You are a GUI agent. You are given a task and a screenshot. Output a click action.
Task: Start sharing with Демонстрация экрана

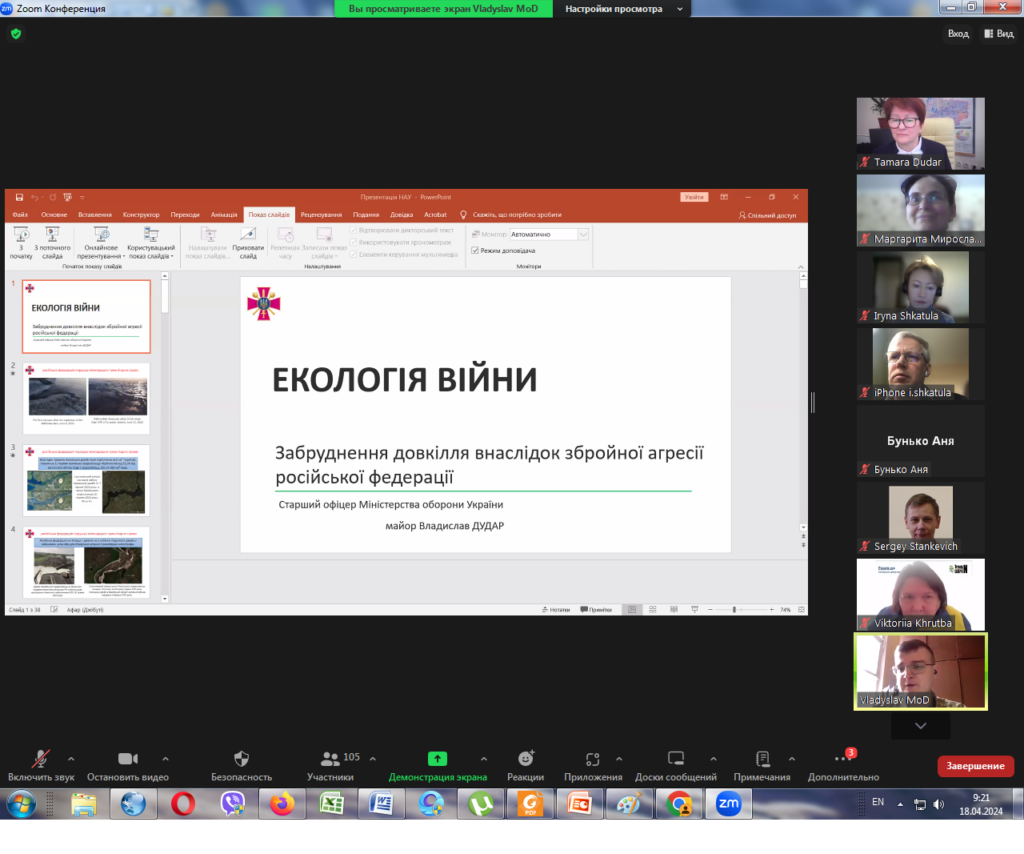[437, 759]
